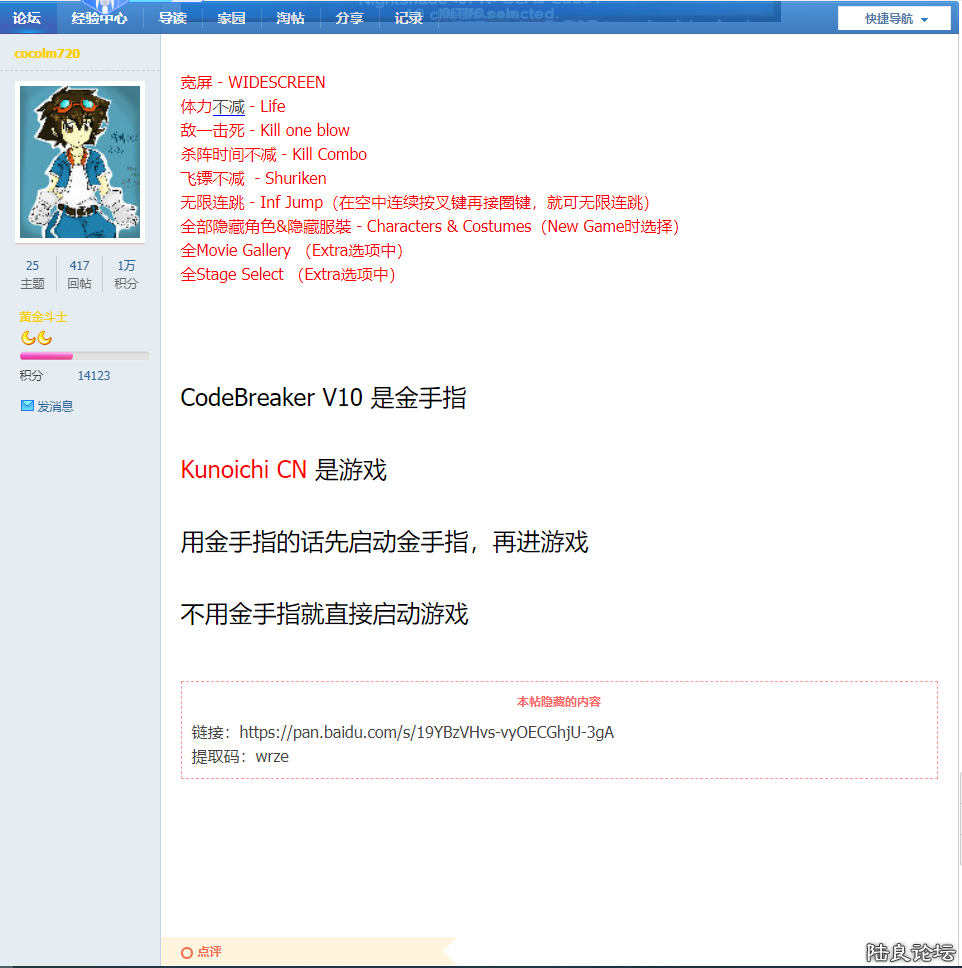The image size is (962, 968).
Task: Click the 陆良论坛 watermark logo
Action: (910, 952)
